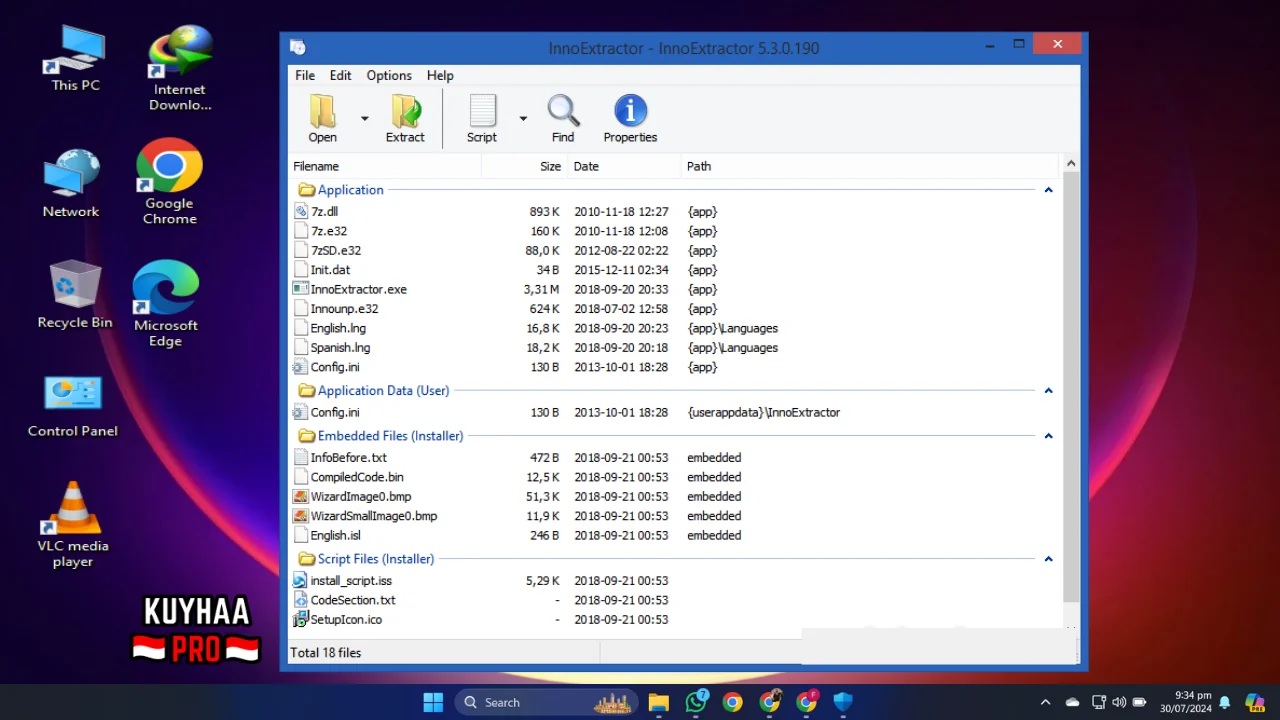
Task: Click the Application group folder label
Action: (x=350, y=190)
